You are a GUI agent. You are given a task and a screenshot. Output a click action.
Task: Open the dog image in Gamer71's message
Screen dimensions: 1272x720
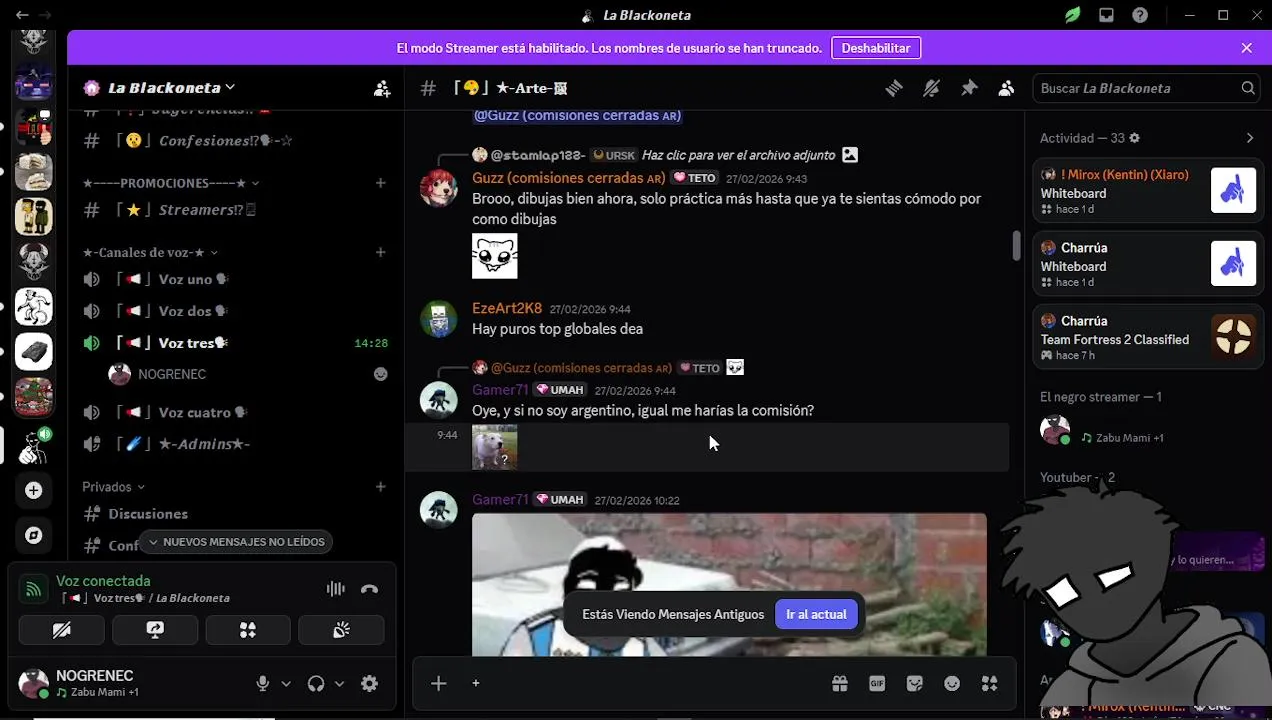tap(495, 447)
